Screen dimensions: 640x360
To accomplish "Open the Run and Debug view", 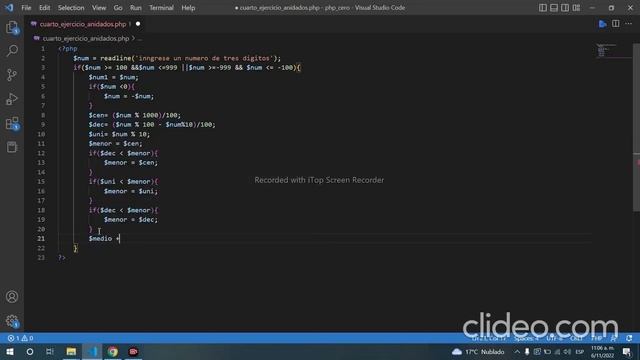I will tap(12, 99).
